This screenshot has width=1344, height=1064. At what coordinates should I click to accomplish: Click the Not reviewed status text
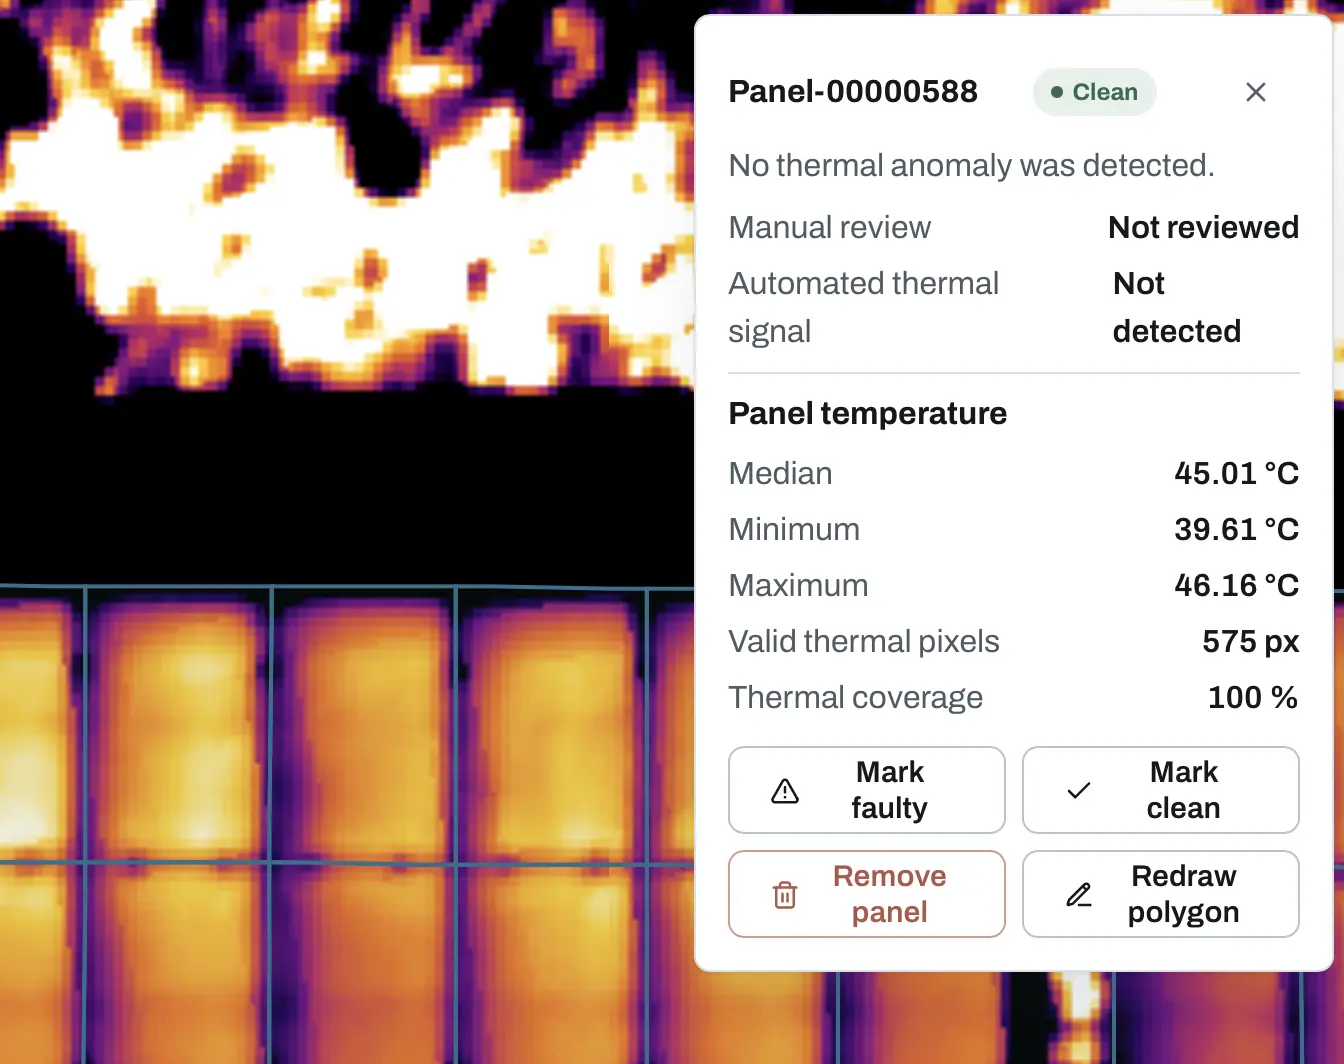pyautogui.click(x=1204, y=227)
